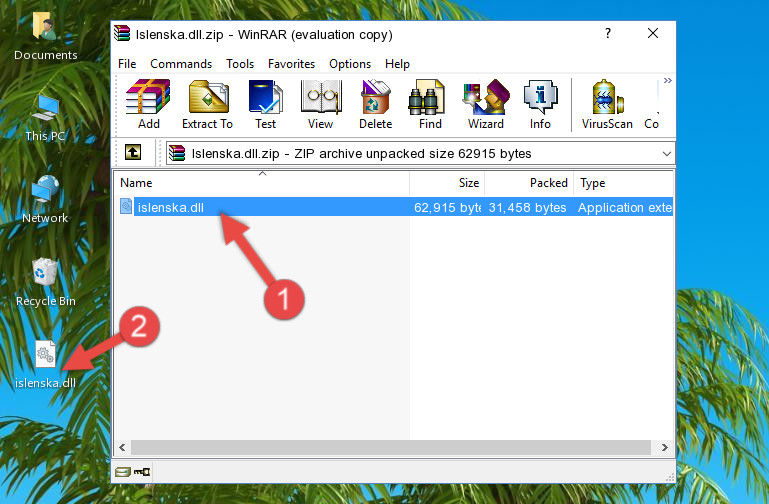
Task: Click the partially visible Co toolbar button
Action: pyautogui.click(x=653, y=104)
